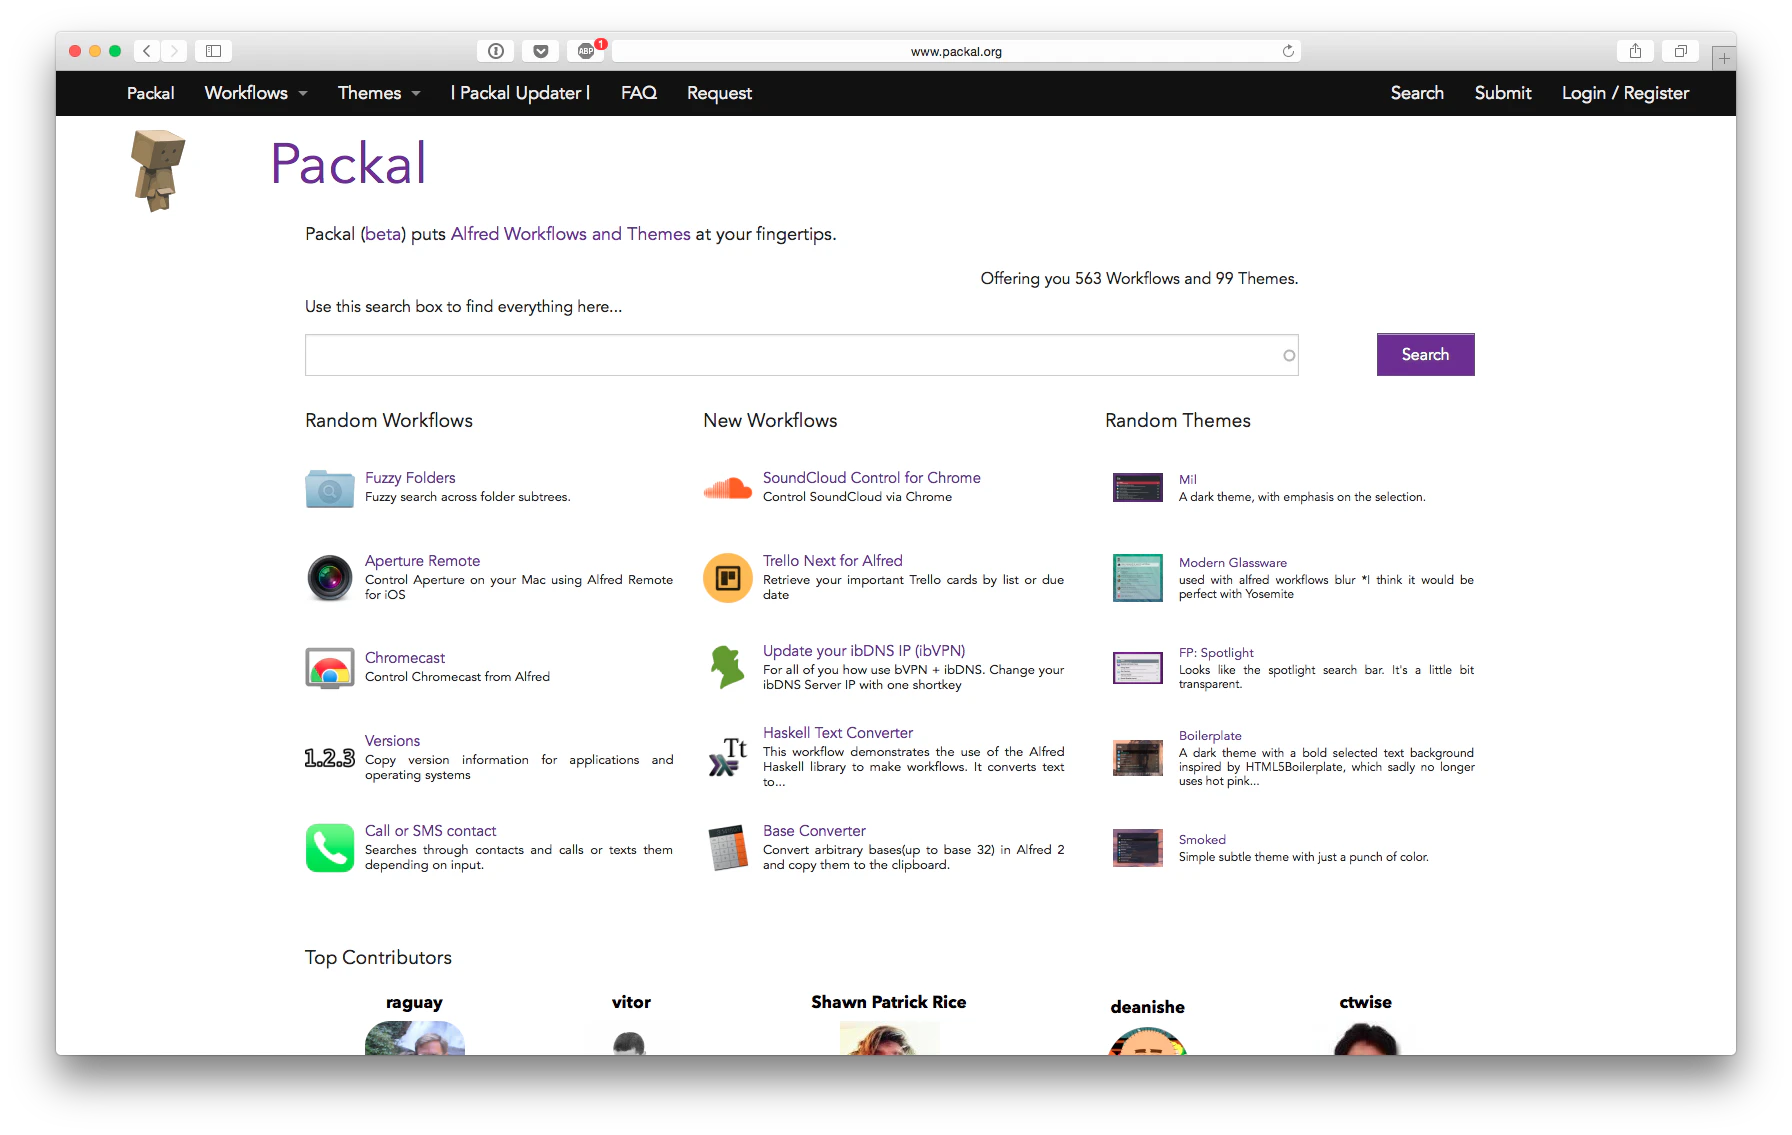This screenshot has height=1135, width=1792.
Task: Click the green phone Call or SMS icon
Action: coord(329,848)
